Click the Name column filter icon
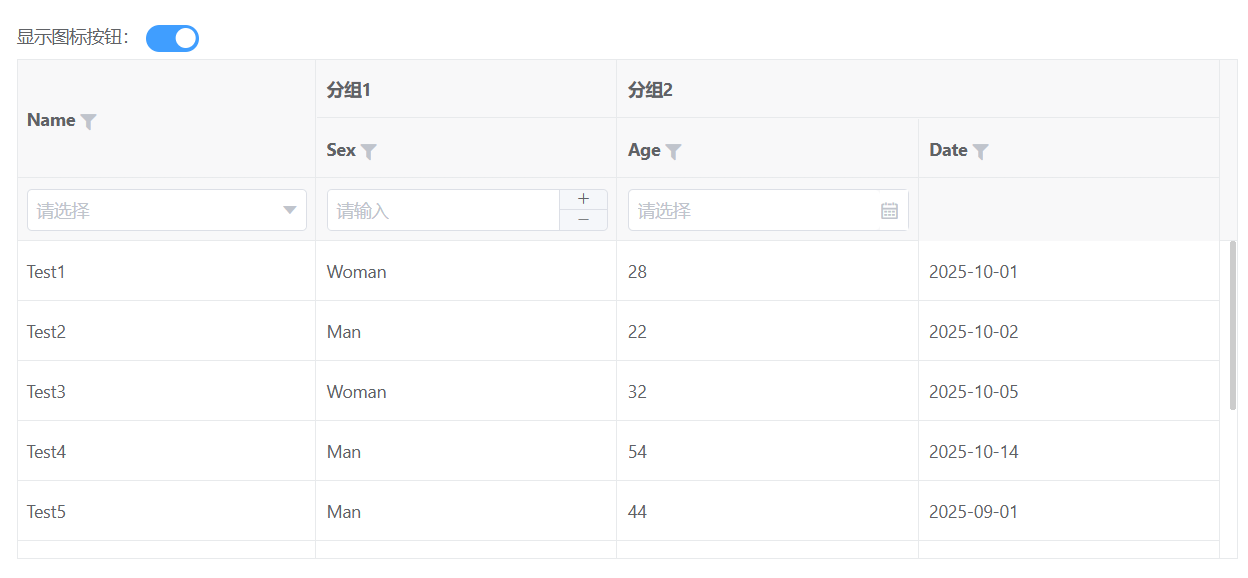 tap(89, 121)
